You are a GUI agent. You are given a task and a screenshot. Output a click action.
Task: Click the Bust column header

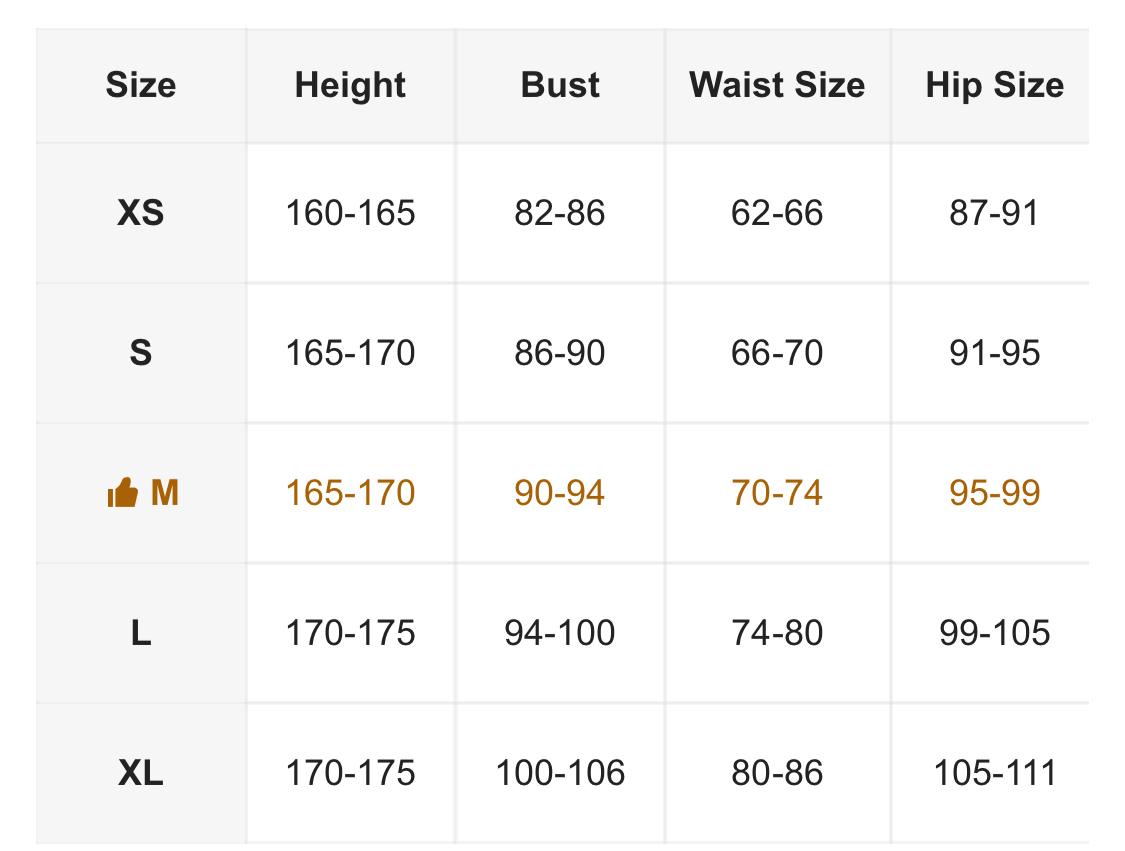pos(560,85)
